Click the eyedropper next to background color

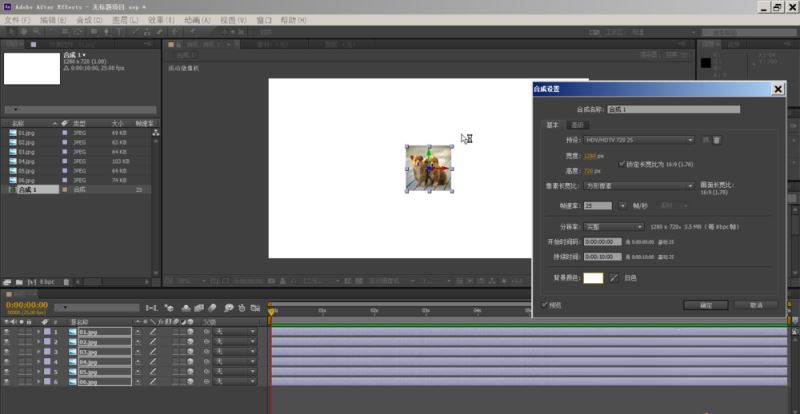(614, 278)
